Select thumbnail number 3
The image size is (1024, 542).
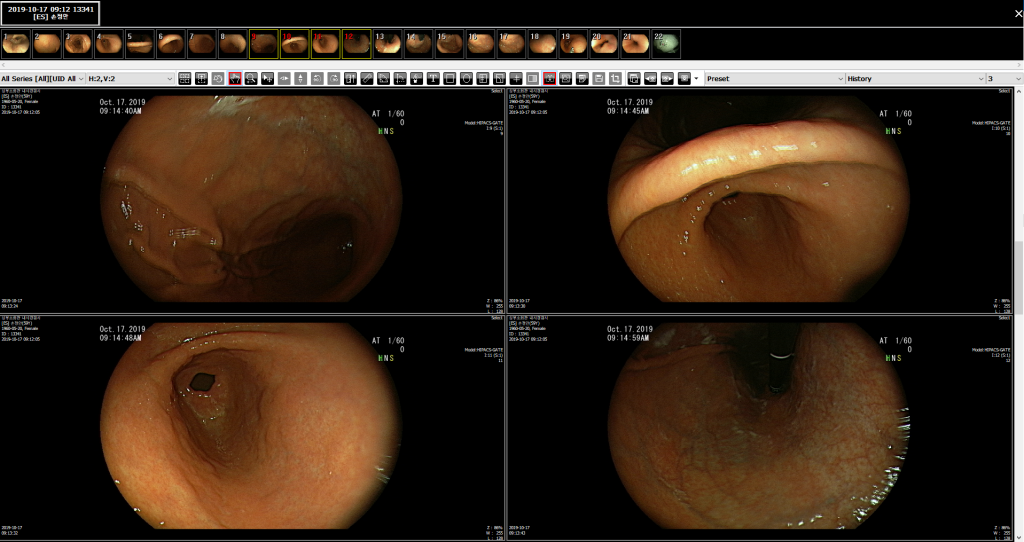(x=78, y=44)
